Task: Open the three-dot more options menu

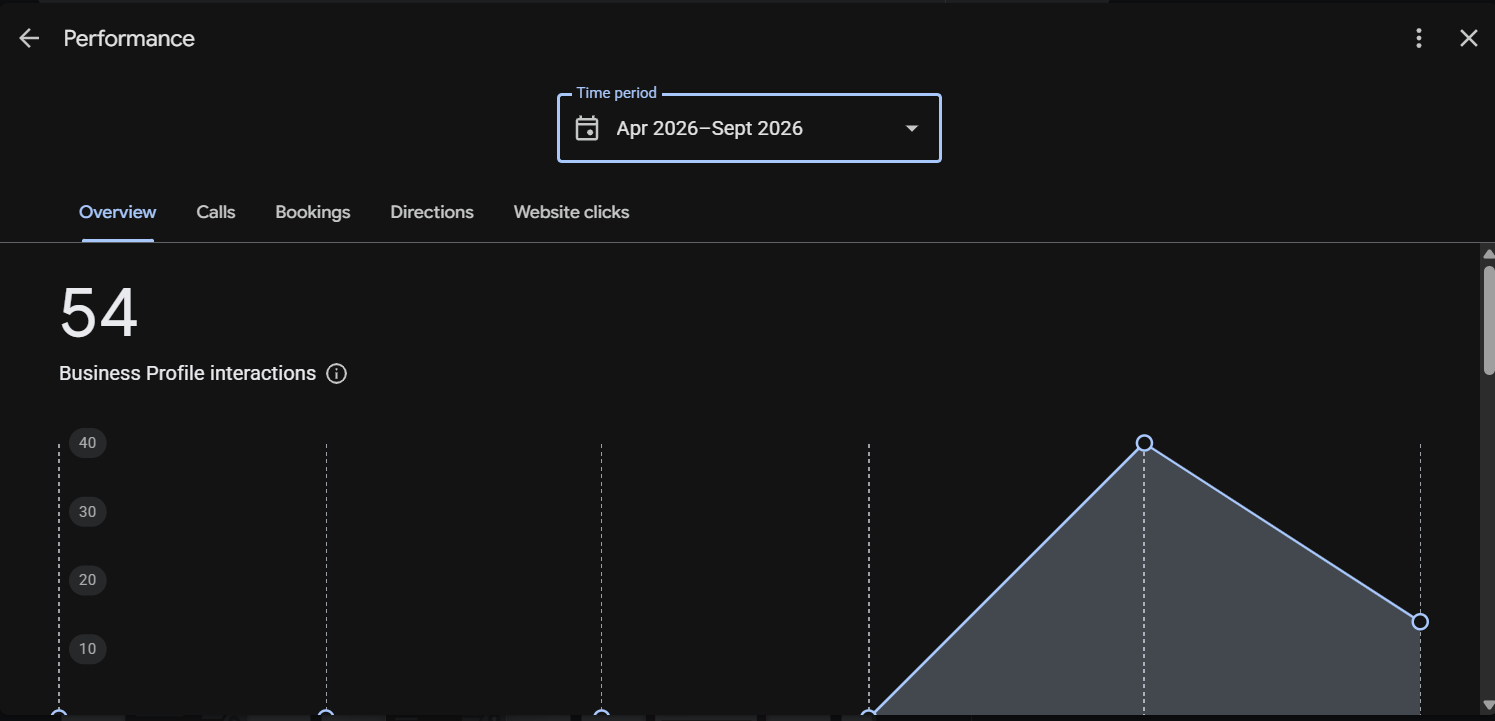Action: pos(1419,38)
